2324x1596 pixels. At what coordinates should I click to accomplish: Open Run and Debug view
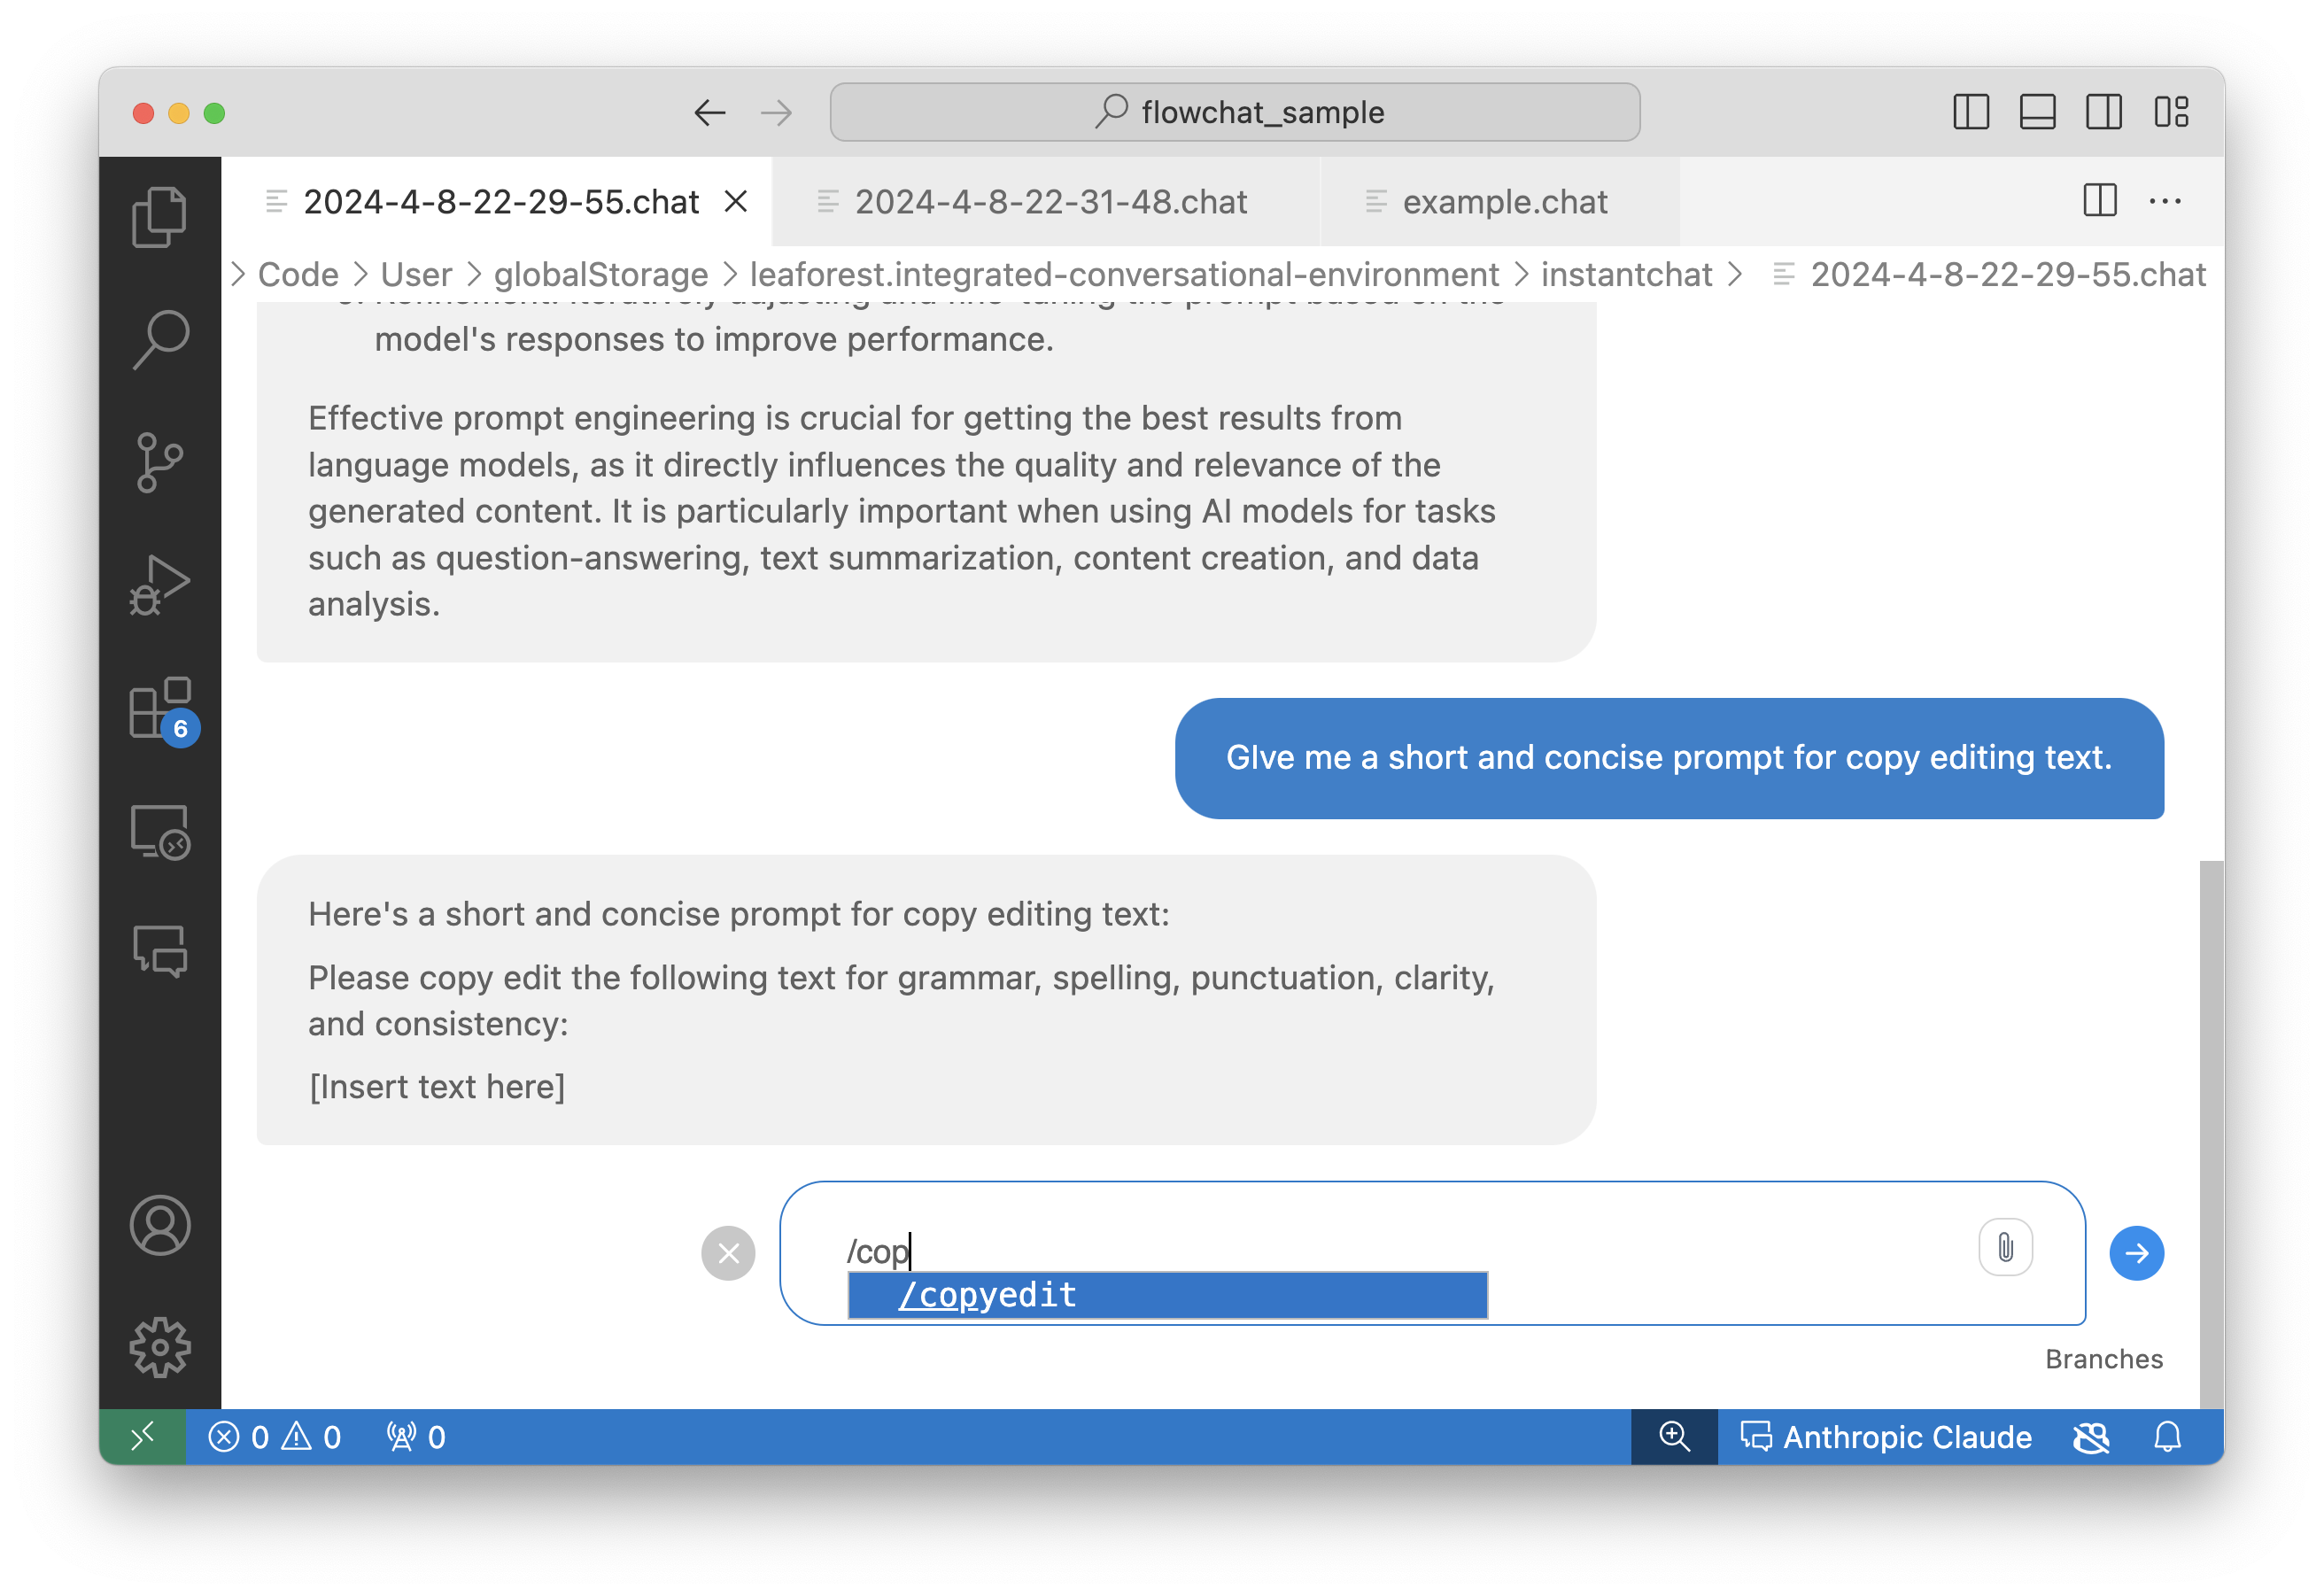(x=159, y=585)
